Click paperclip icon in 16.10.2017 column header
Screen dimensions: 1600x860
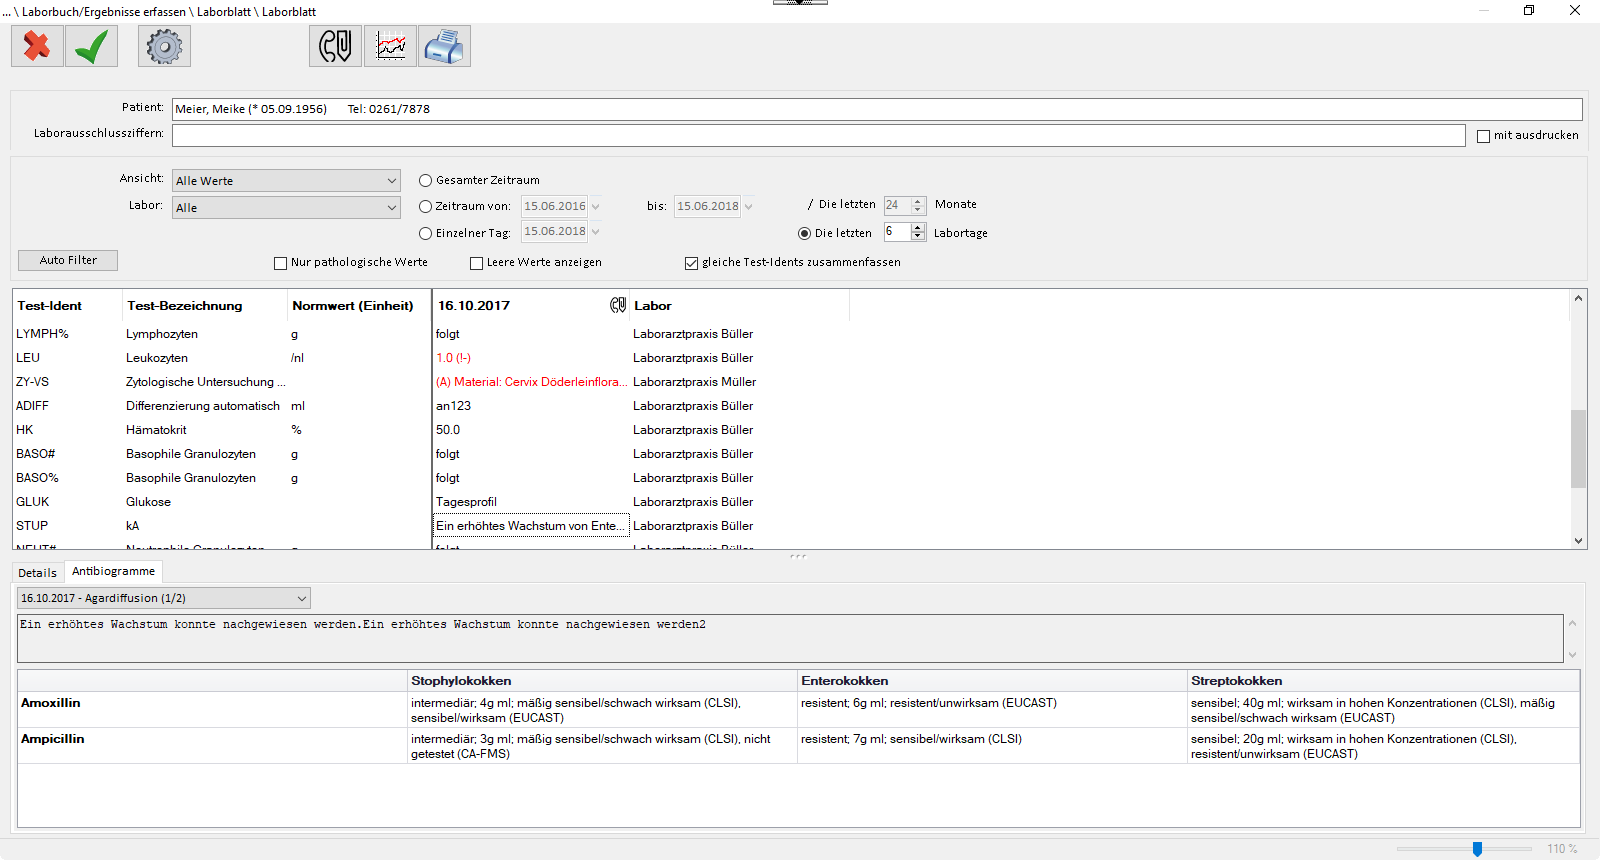click(x=618, y=305)
